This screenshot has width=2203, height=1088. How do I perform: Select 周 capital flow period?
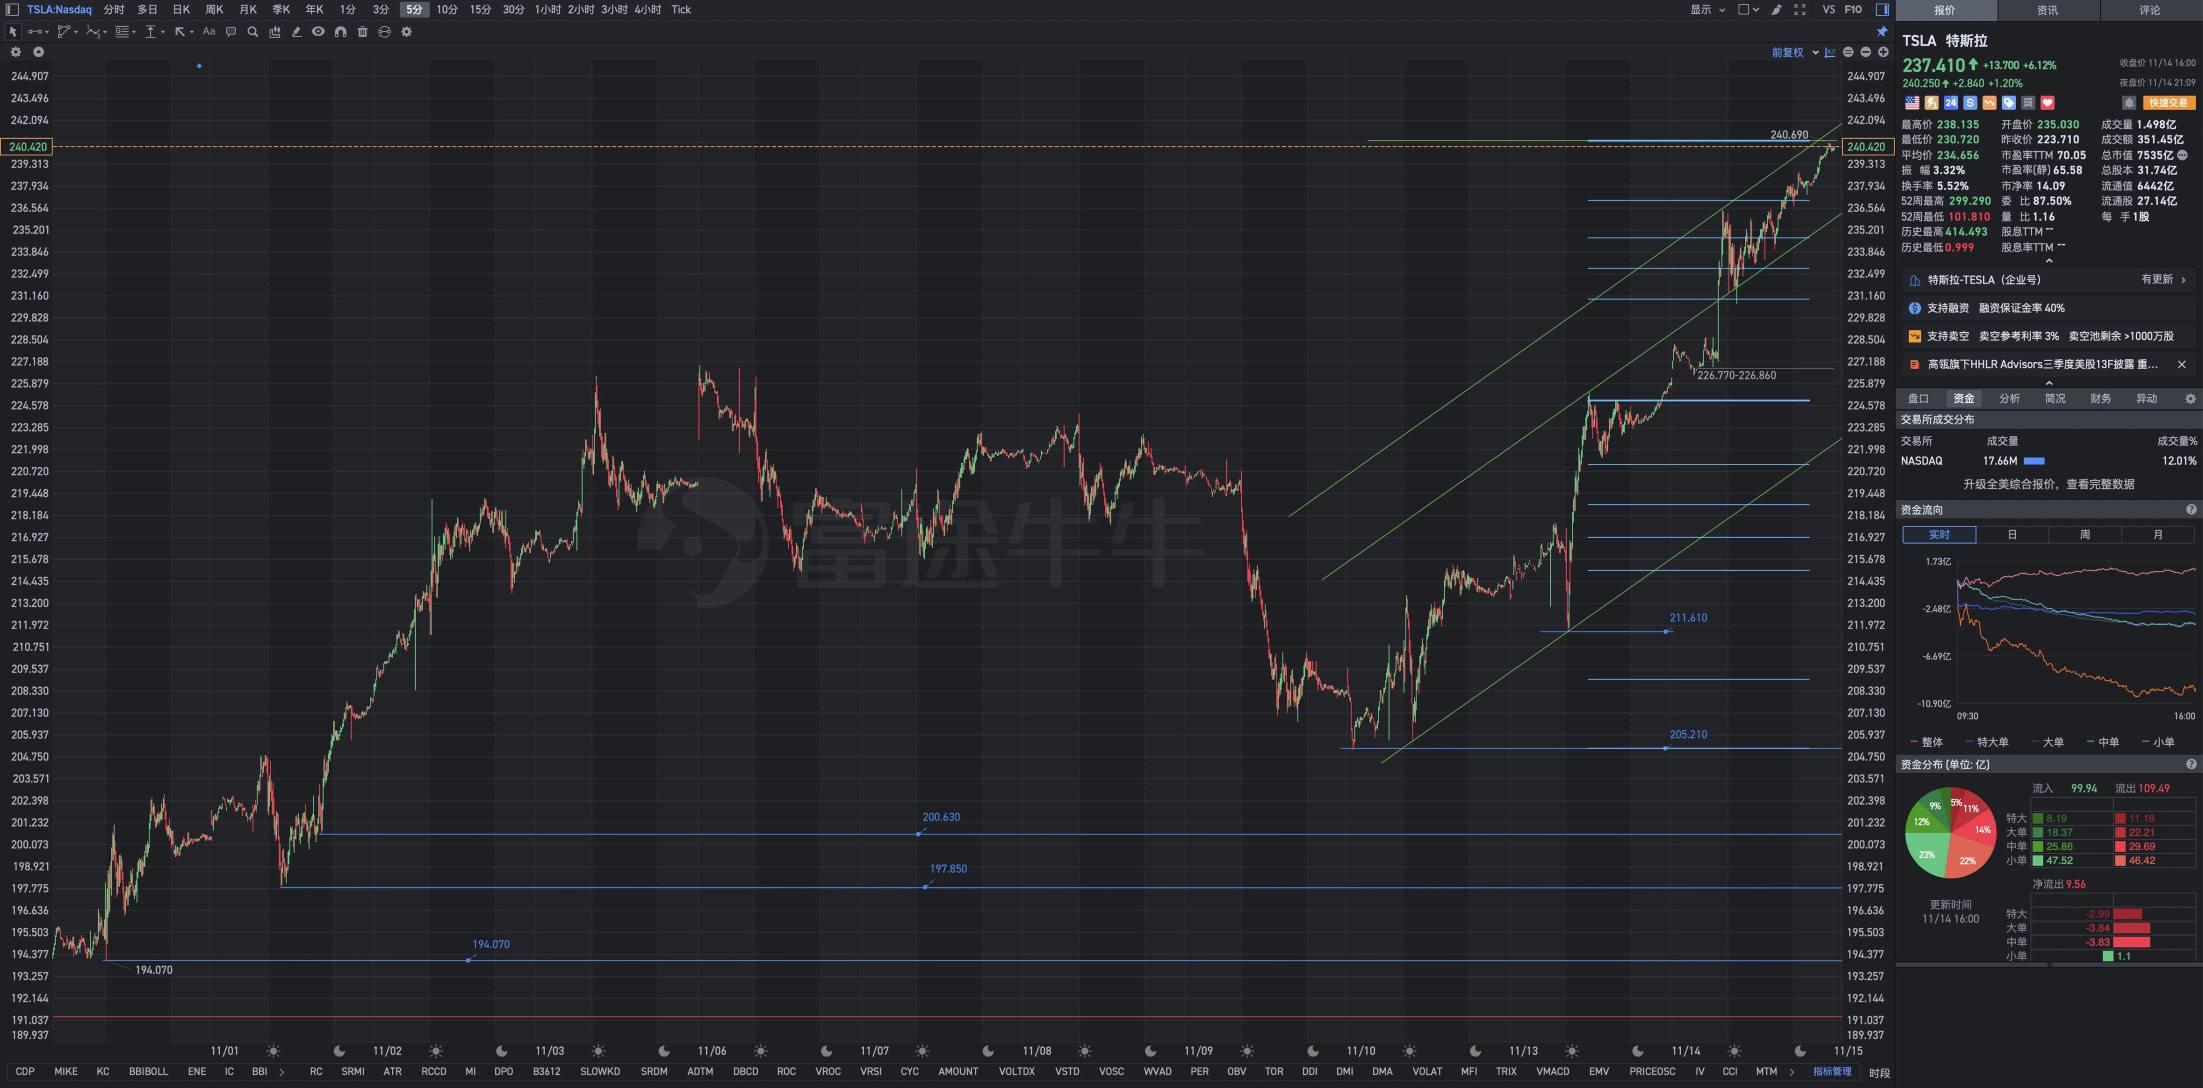pos(2085,535)
